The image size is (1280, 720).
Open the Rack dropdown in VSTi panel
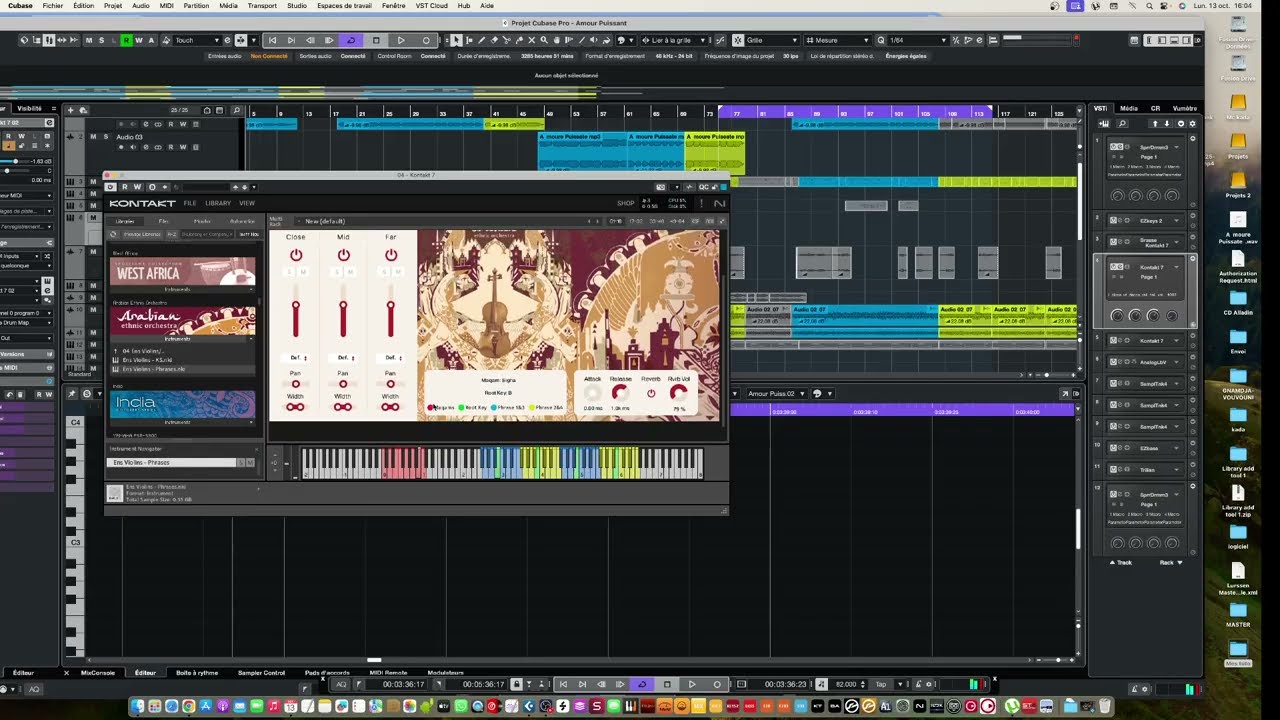1171,562
